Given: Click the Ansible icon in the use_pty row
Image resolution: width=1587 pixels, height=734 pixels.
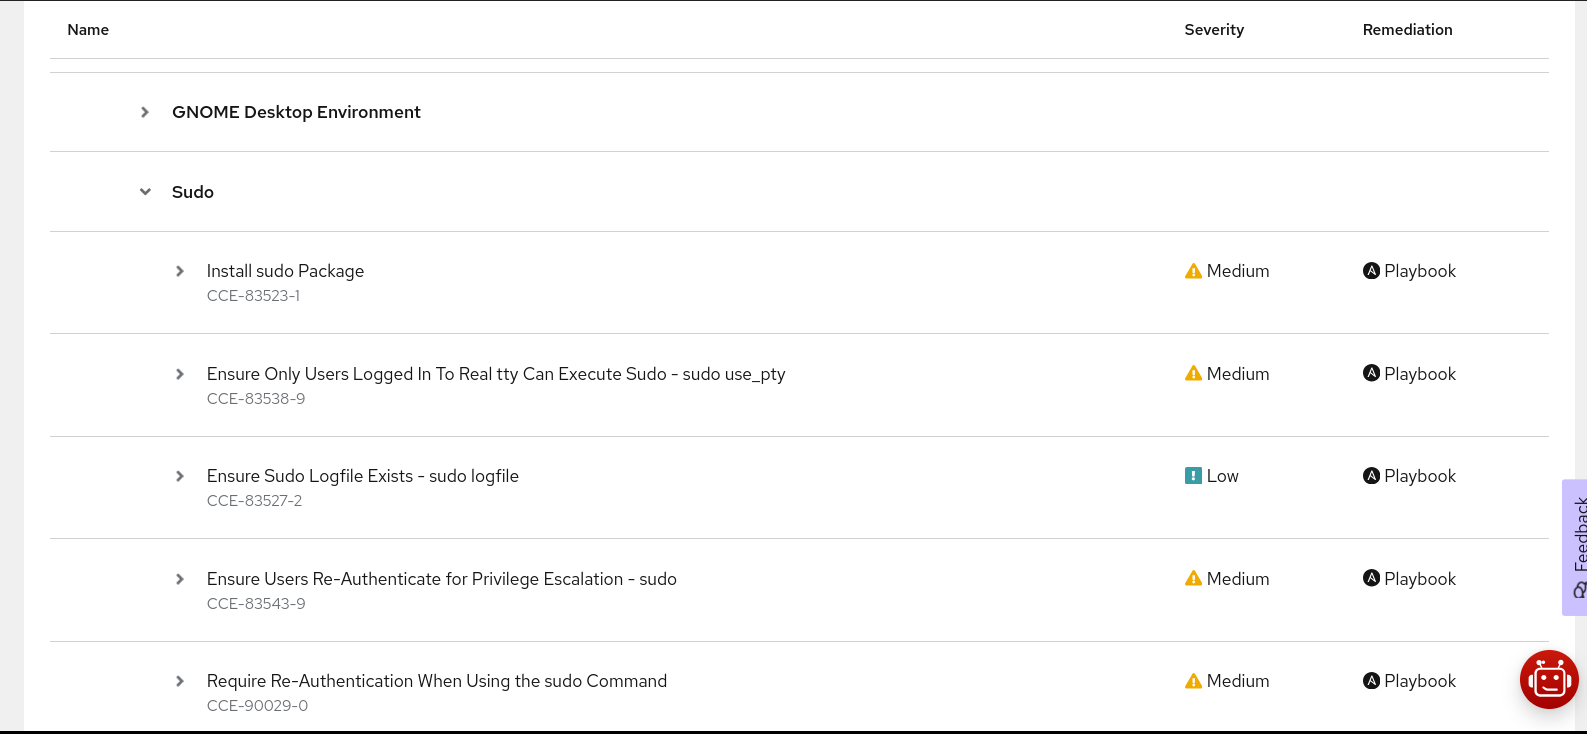Looking at the screenshot, I should pyautogui.click(x=1371, y=374).
